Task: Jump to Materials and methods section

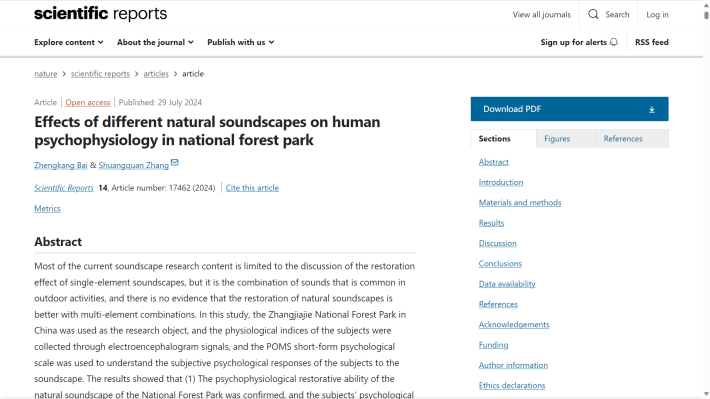Action: (x=520, y=202)
